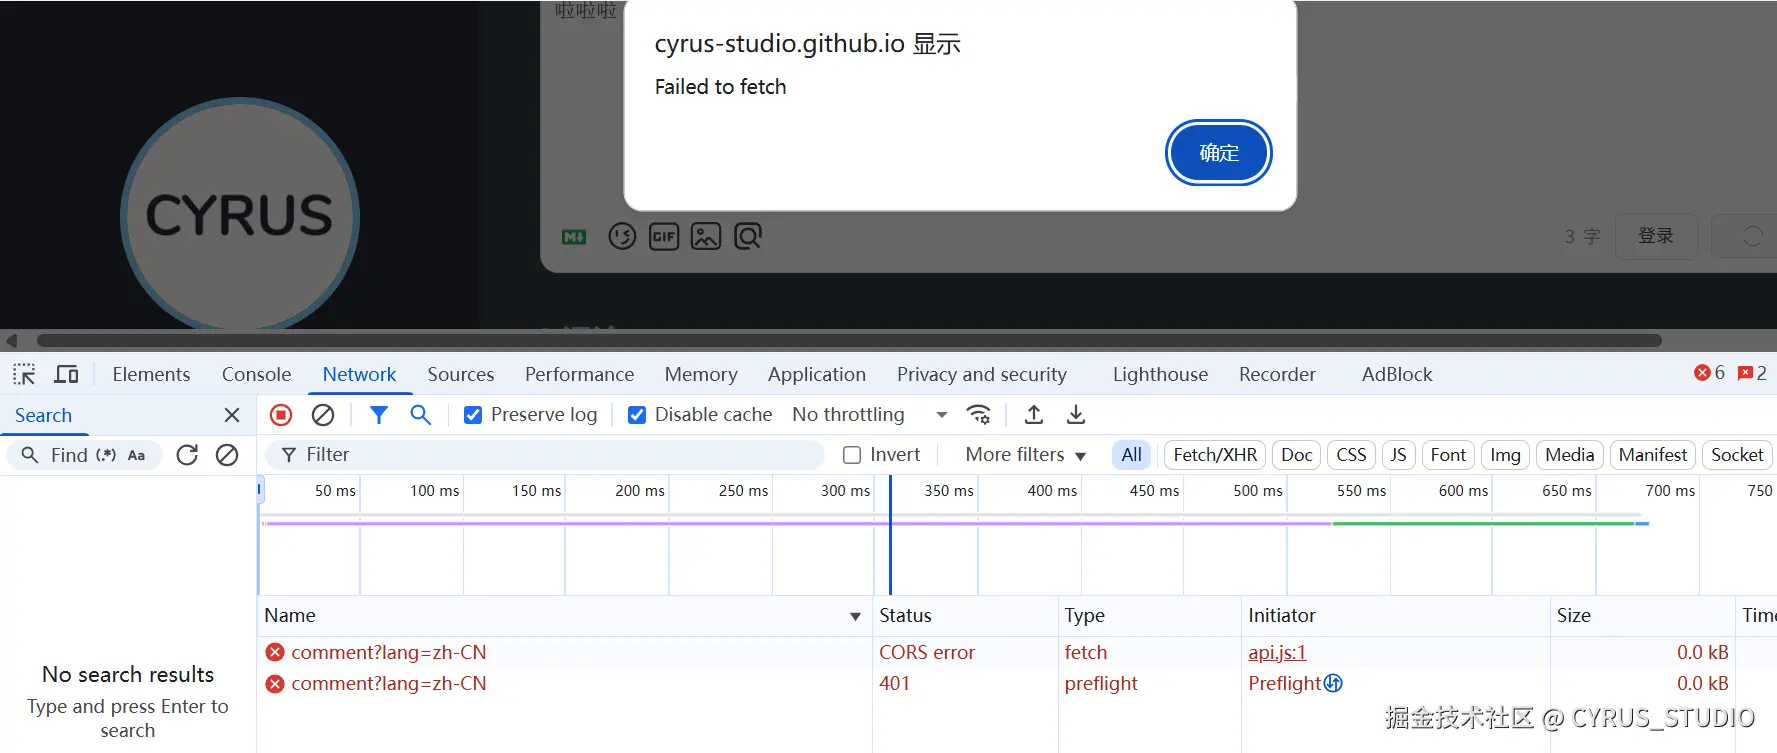The width and height of the screenshot is (1777, 753).
Task: Open the Name column sort arrow
Action: point(855,616)
